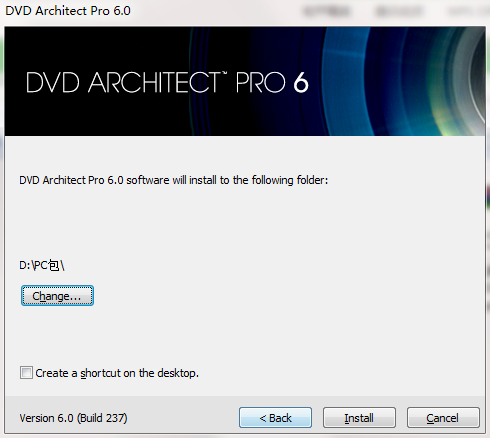Go to previous step with < Back
The image size is (490, 438).
coord(275,417)
